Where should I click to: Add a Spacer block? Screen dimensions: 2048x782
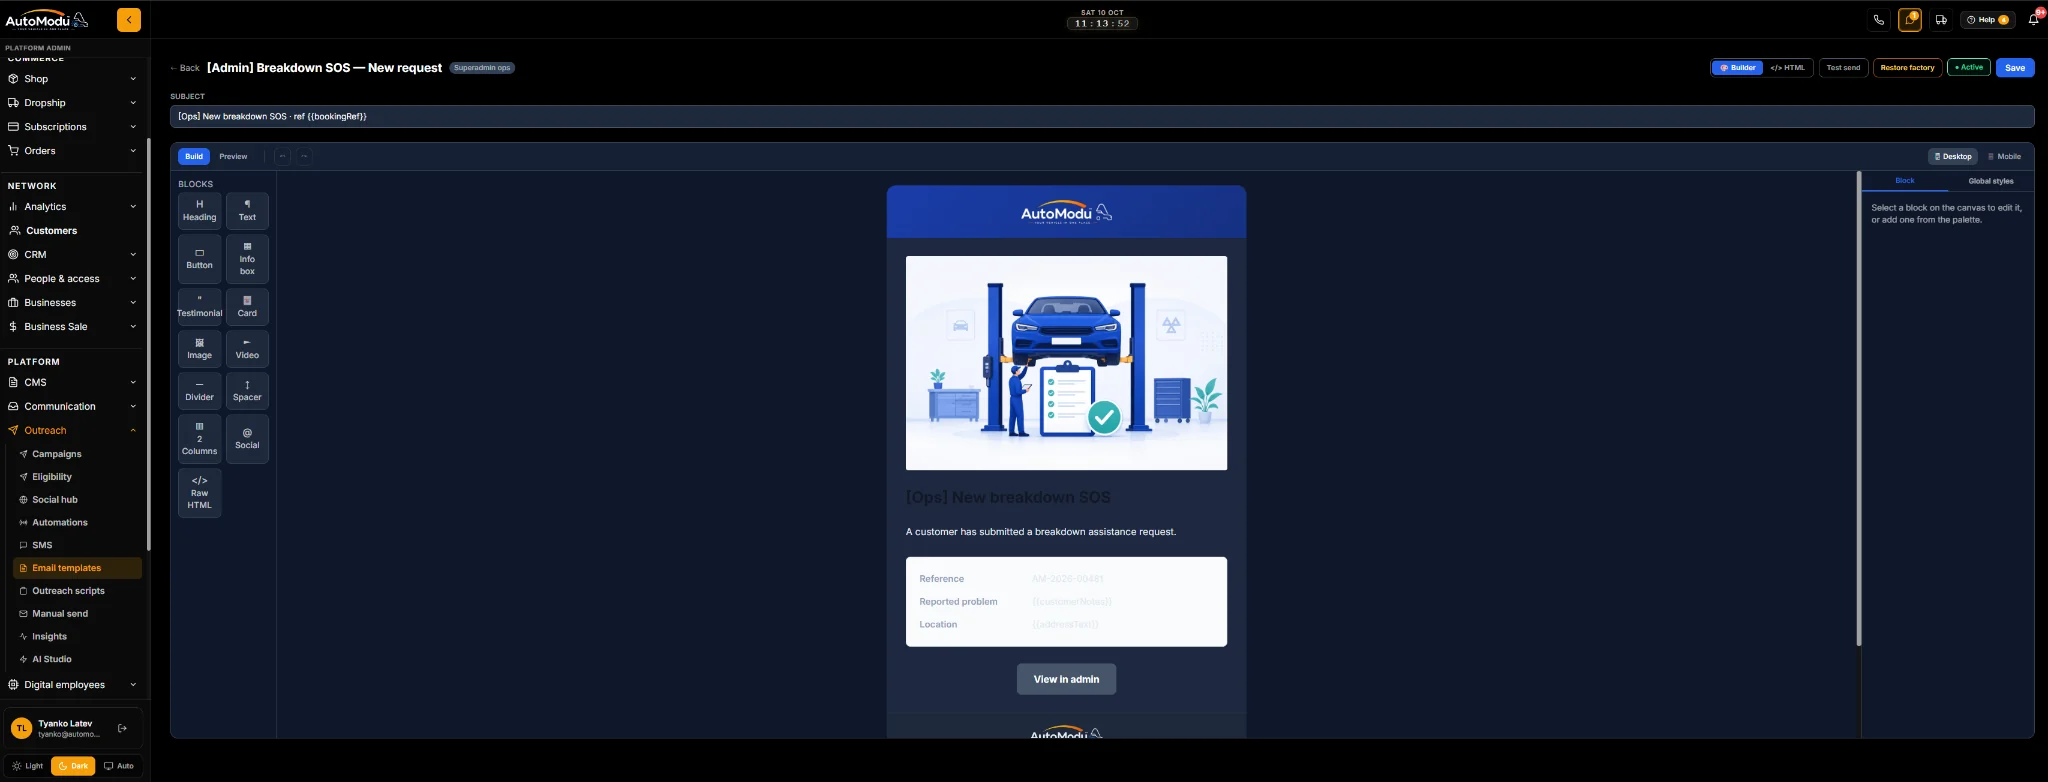point(247,391)
